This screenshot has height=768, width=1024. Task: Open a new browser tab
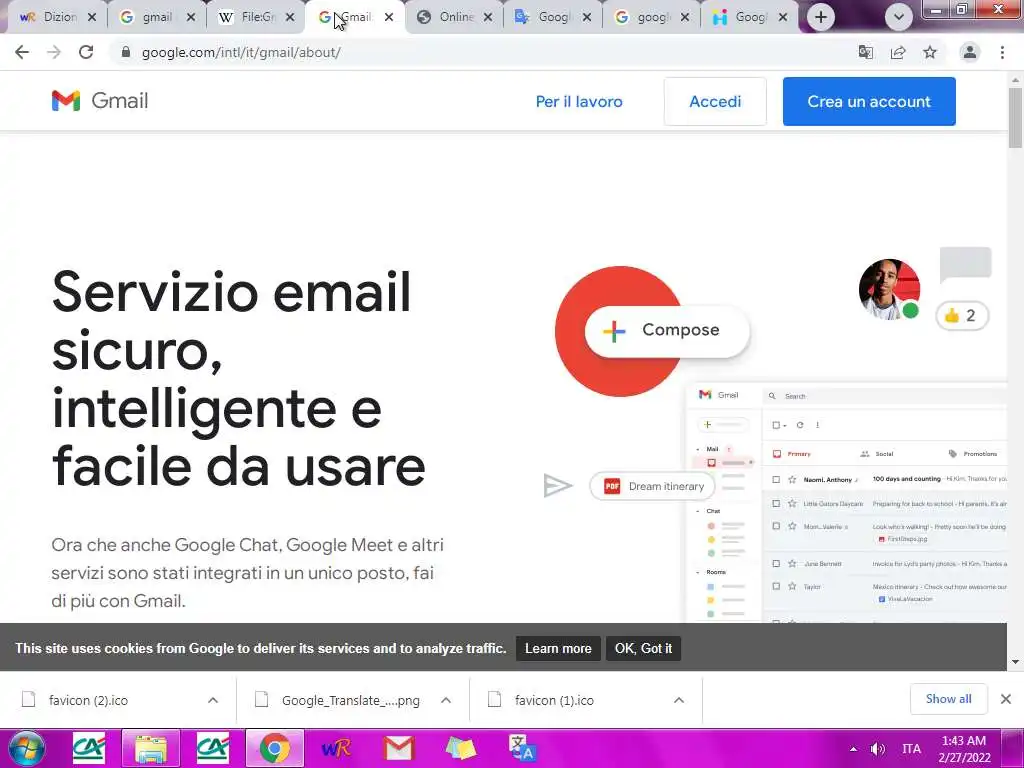coord(821,17)
